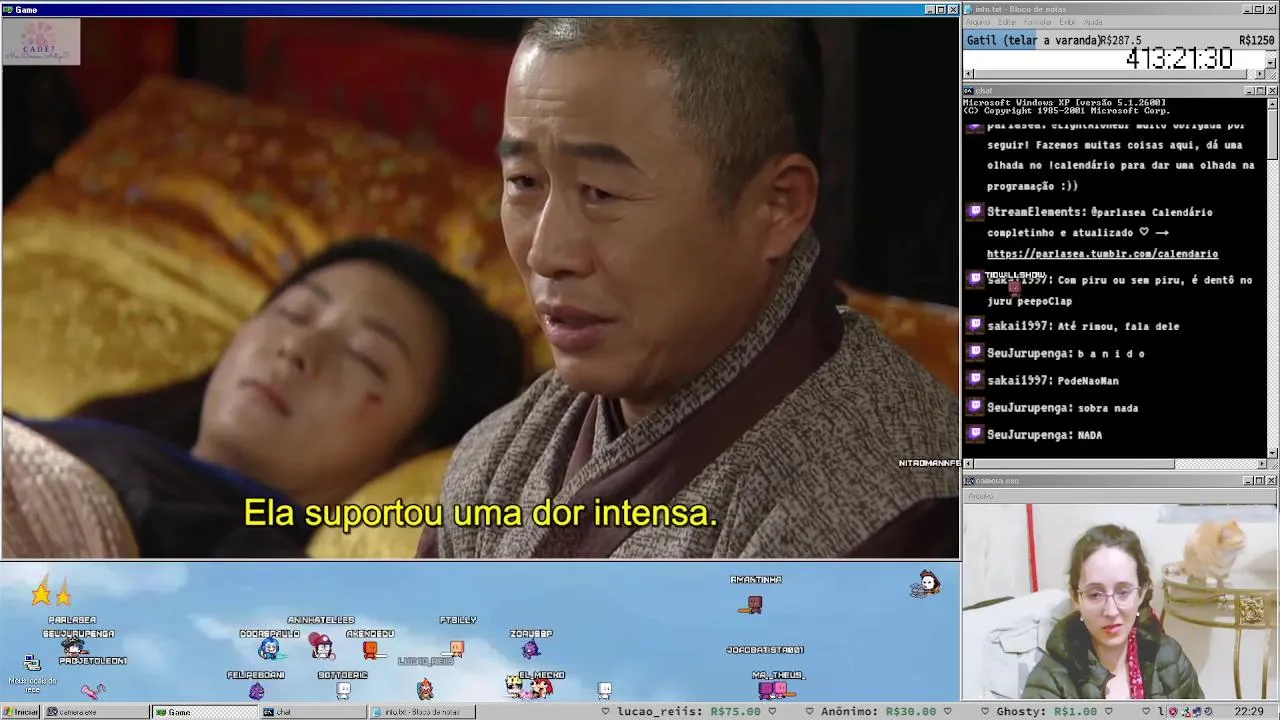The image size is (1280, 720).
Task: Click chat message 'sobra nada'
Action: [1108, 408]
